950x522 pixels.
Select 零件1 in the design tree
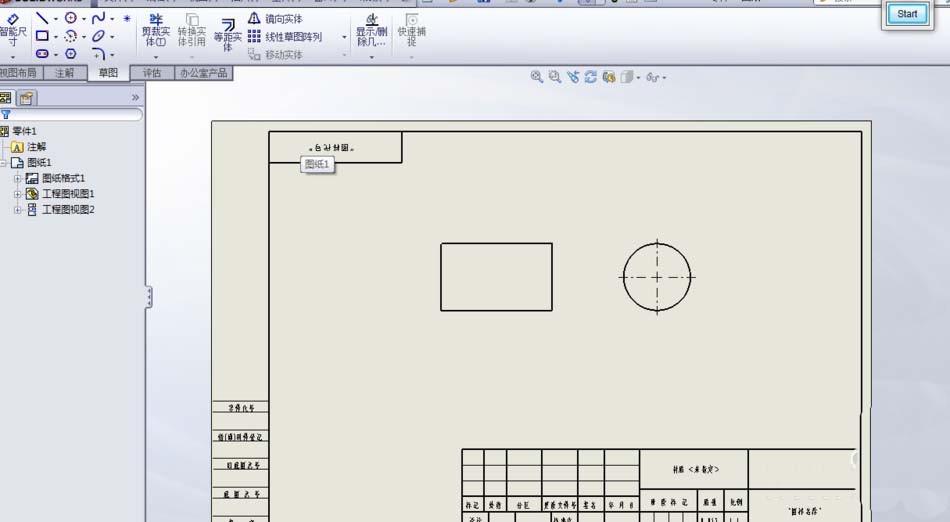click(24, 131)
